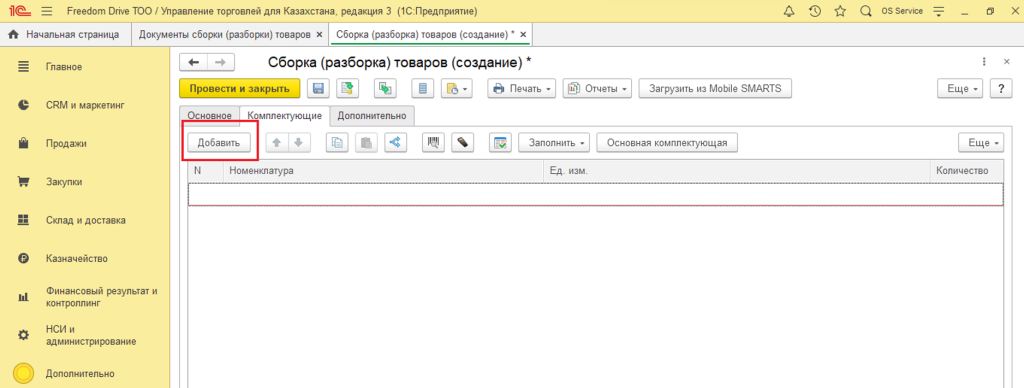Click the N column header
The height and width of the screenshot is (388, 1024).
206,170
